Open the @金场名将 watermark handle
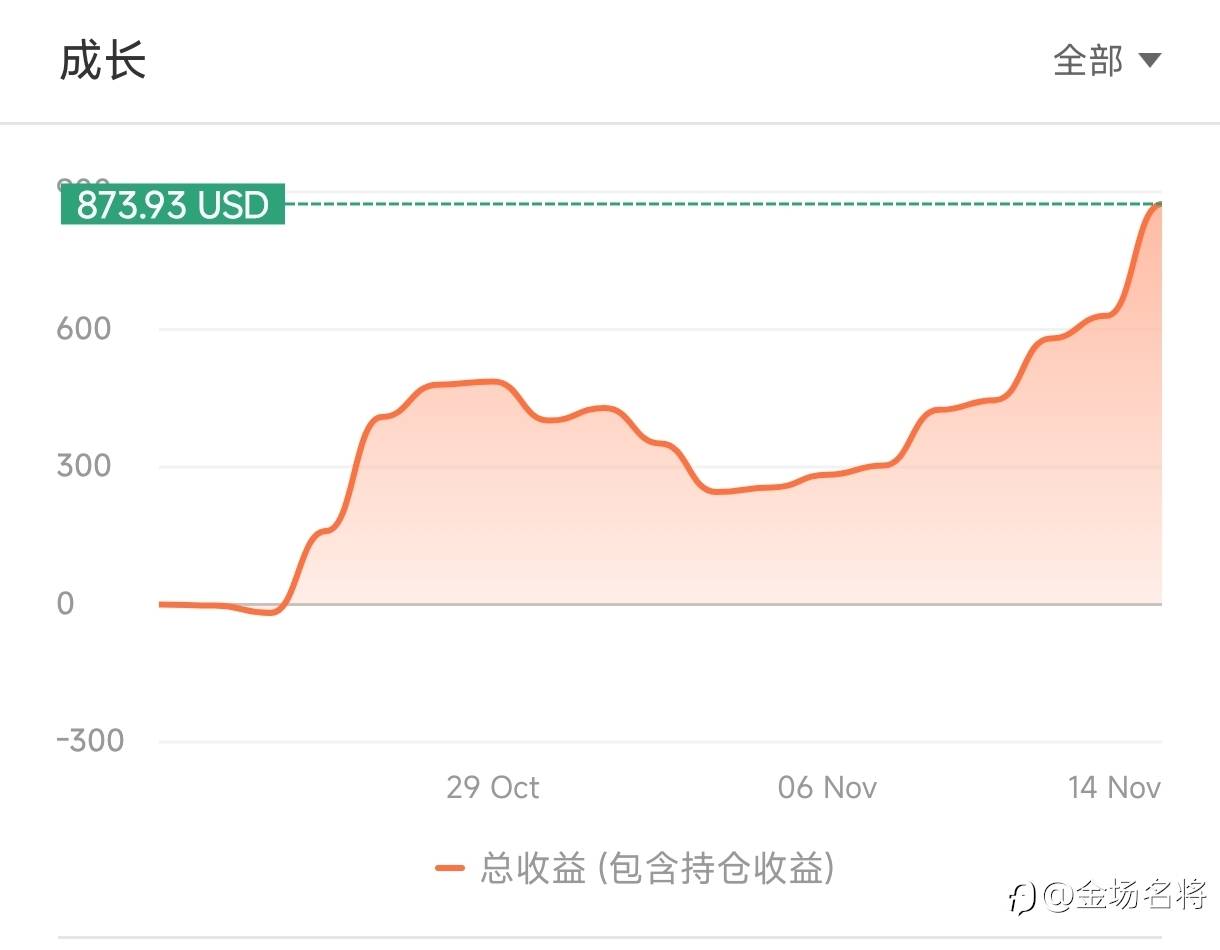Image resolution: width=1220 pixels, height=950 pixels. tap(1125, 896)
